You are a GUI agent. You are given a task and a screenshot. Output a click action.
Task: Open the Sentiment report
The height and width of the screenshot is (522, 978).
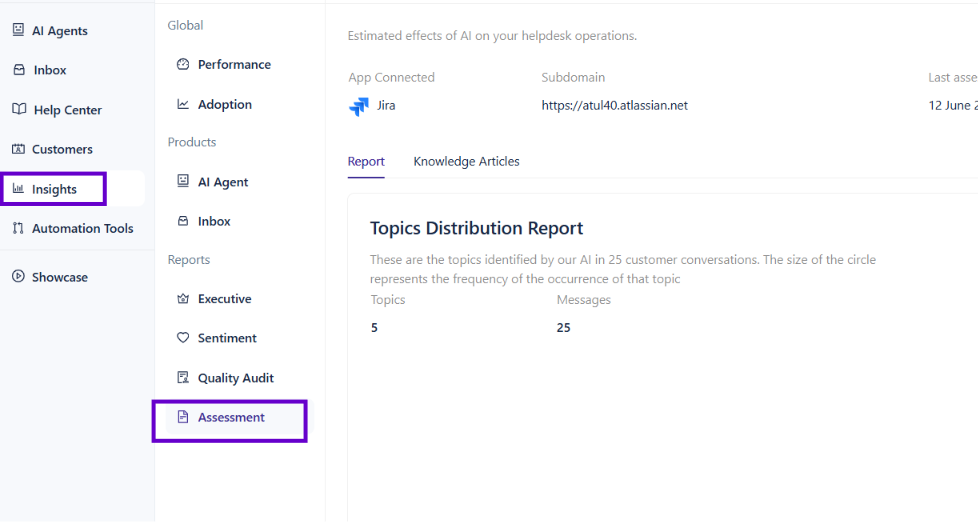click(x=227, y=338)
